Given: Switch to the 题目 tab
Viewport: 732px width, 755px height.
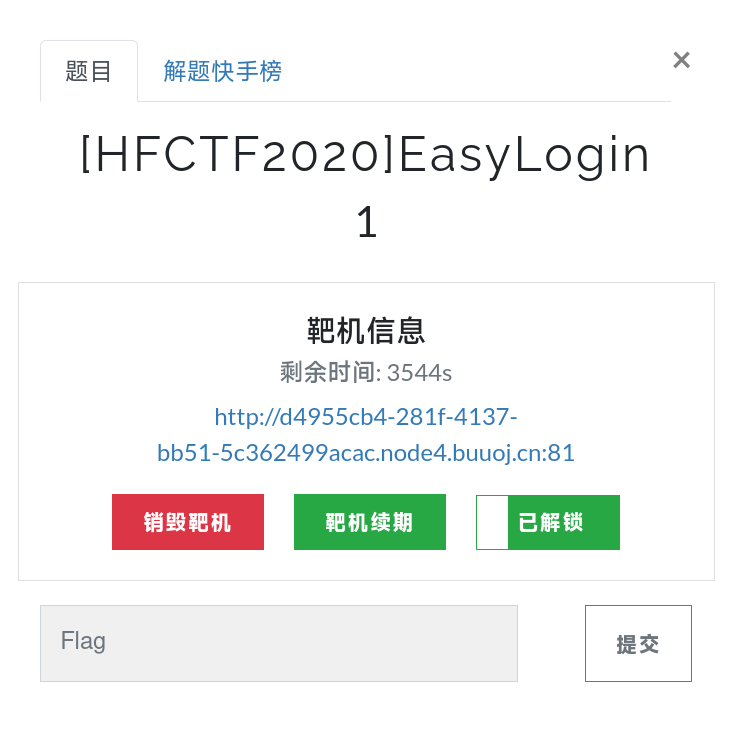Looking at the screenshot, I should click(x=89, y=71).
